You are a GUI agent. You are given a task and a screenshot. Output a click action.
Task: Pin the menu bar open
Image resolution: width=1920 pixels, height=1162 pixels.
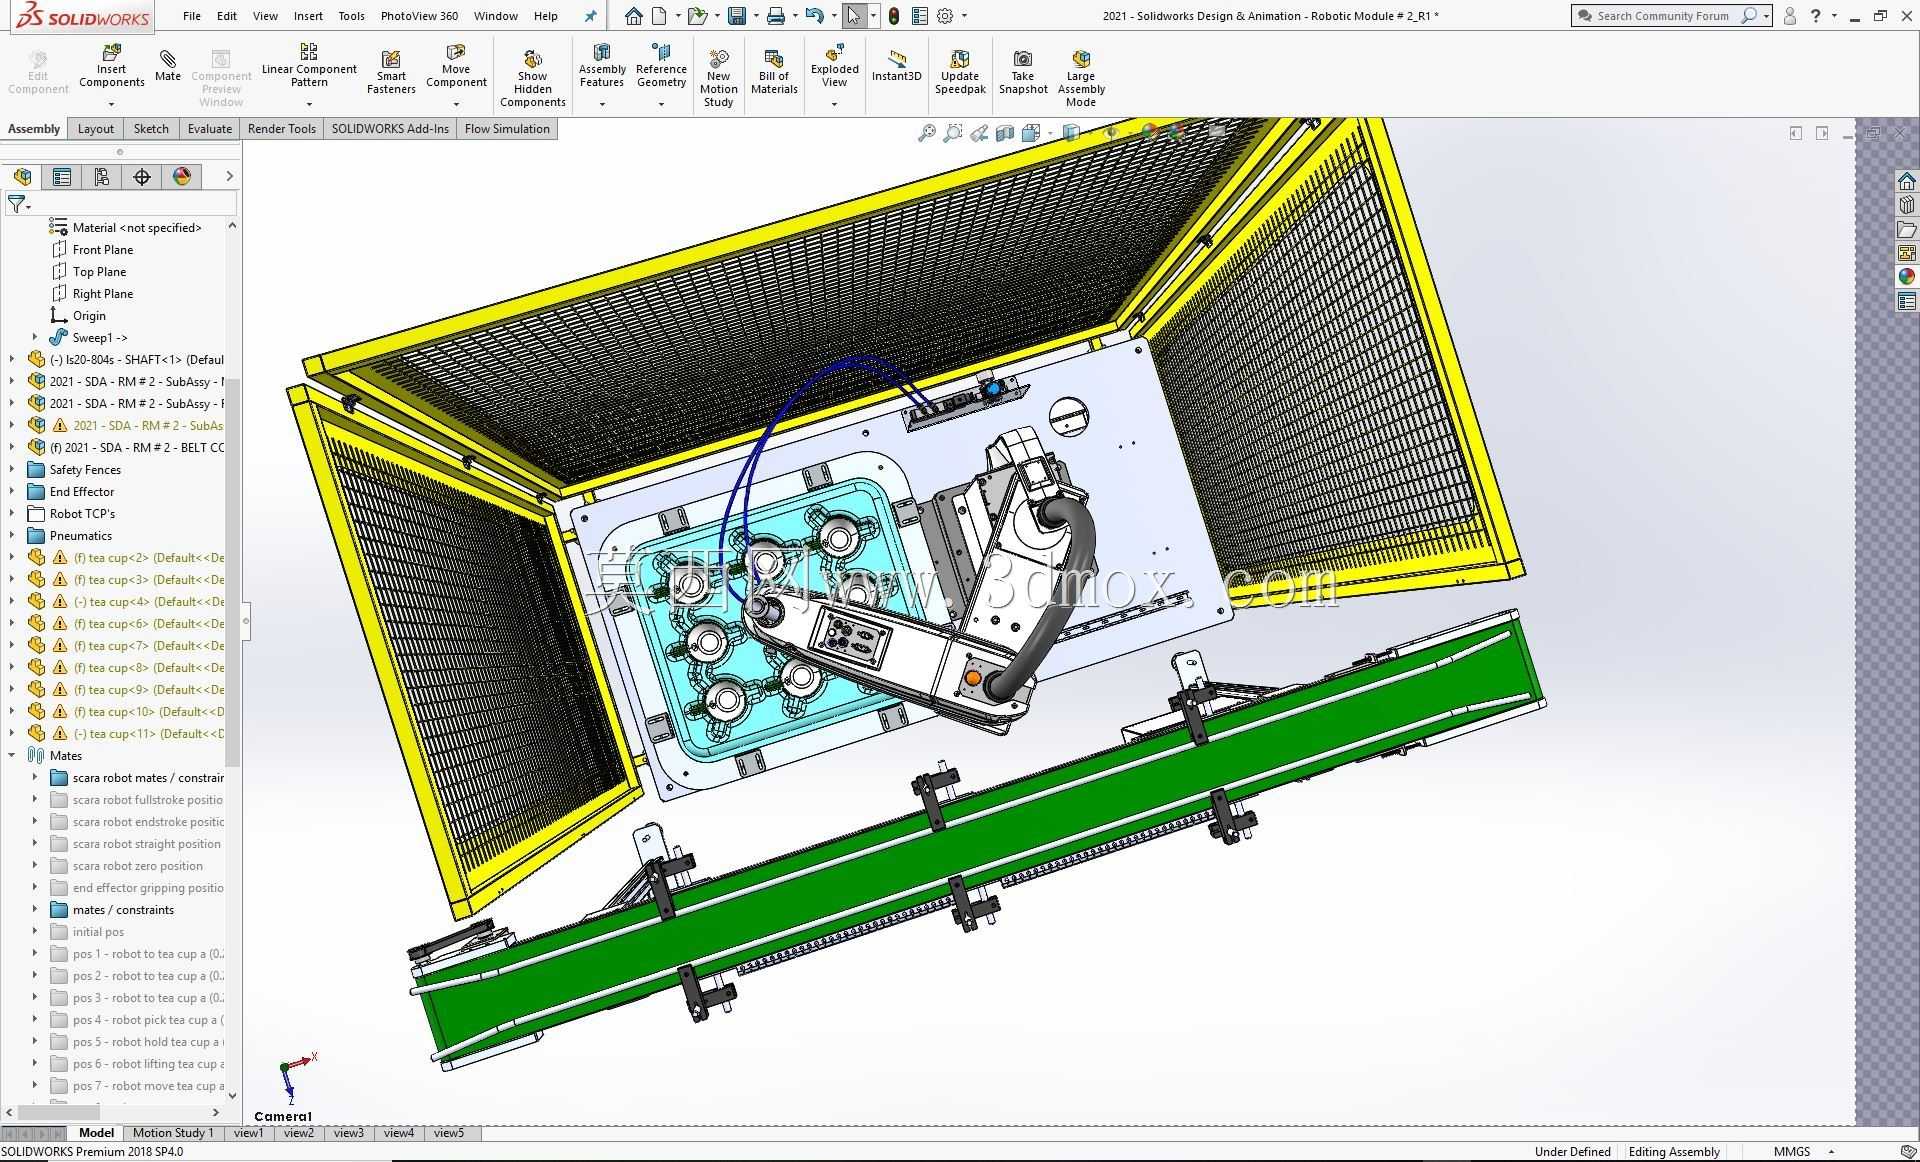coord(590,16)
